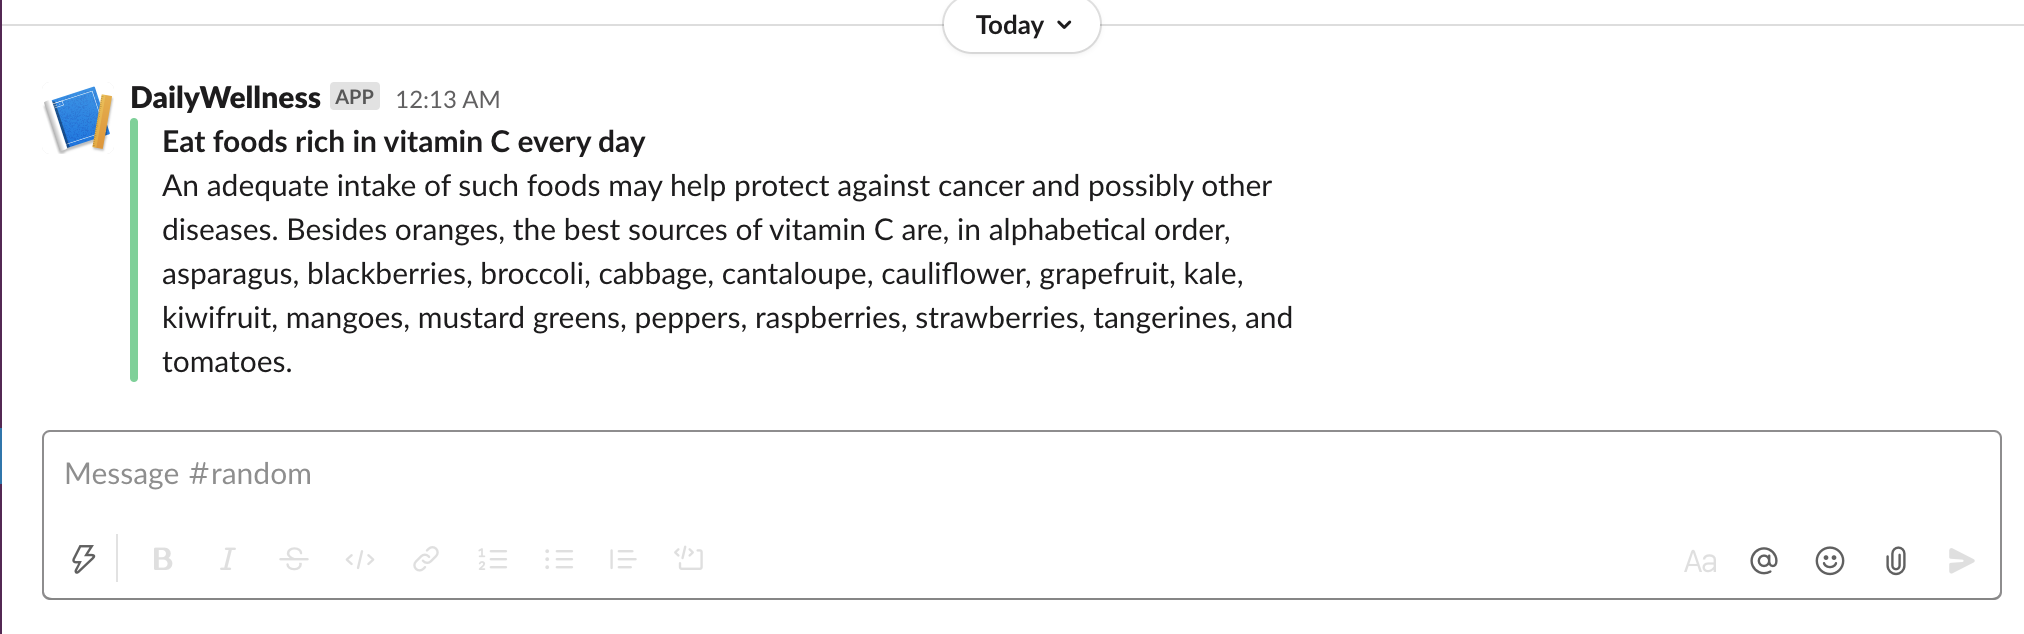The image size is (2024, 634).
Task: Apply blockquote formatting
Action: tap(623, 559)
